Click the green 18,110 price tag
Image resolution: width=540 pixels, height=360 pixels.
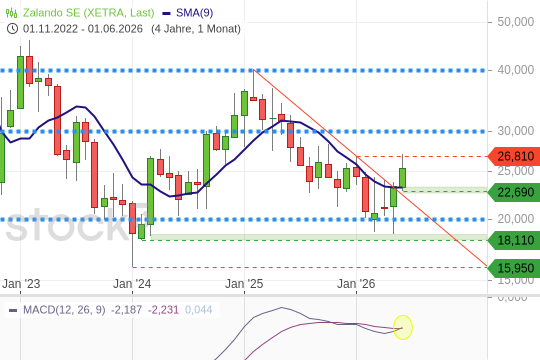513,240
